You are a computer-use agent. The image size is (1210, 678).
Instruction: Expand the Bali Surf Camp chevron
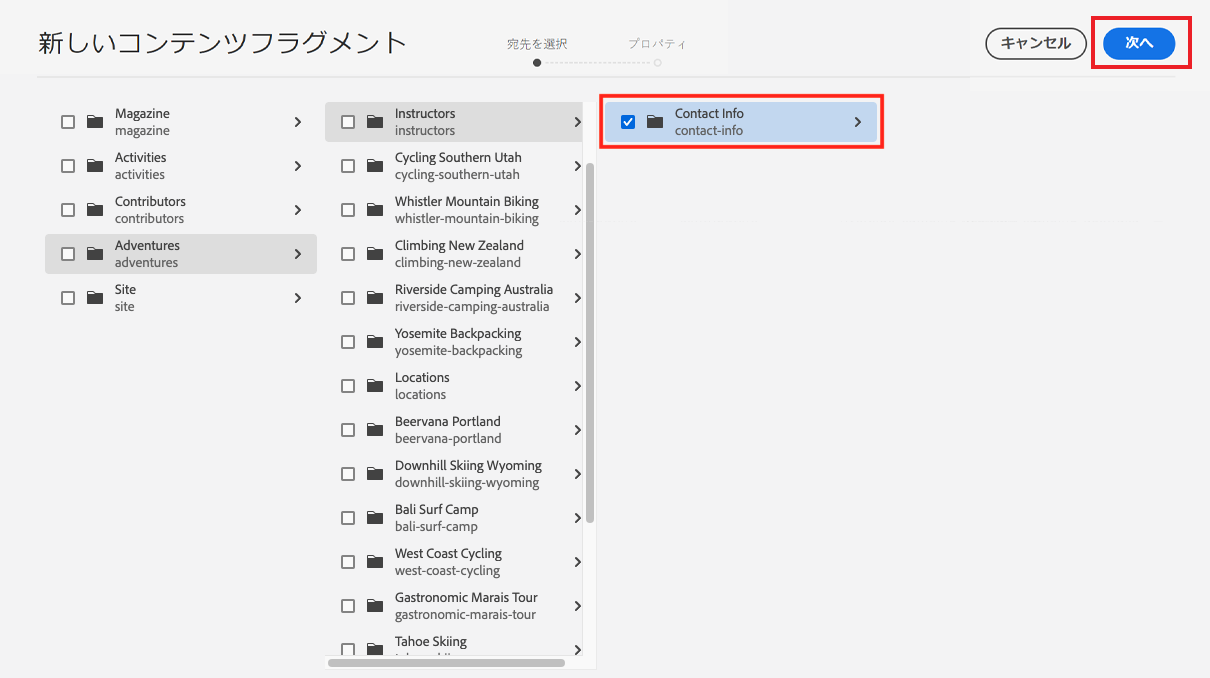[x=577, y=518]
